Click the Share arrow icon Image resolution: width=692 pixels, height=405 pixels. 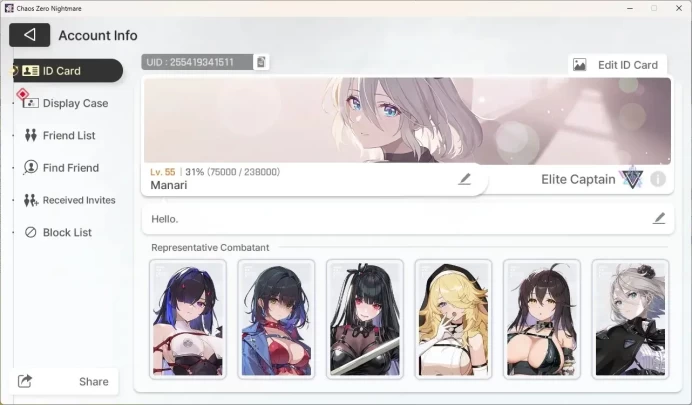(x=25, y=381)
